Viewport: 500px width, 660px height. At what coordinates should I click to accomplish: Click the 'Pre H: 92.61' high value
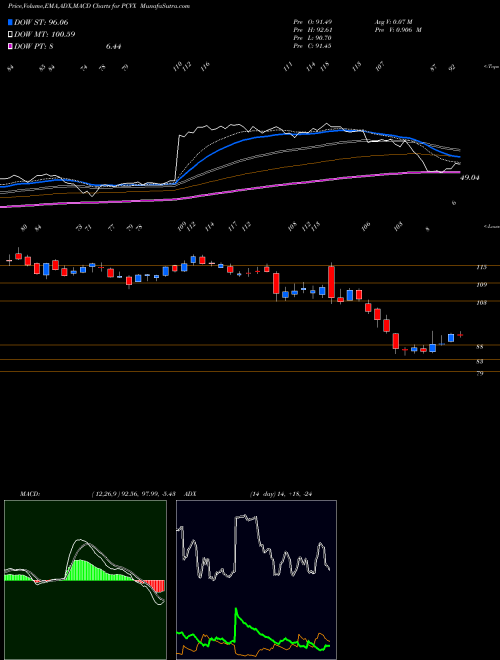coord(312,30)
